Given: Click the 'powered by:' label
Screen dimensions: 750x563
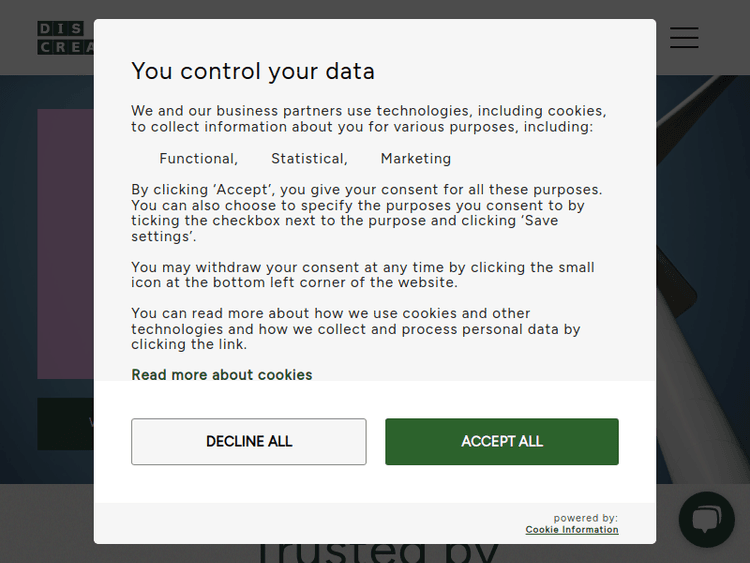Looking at the screenshot, I should click(585, 518).
